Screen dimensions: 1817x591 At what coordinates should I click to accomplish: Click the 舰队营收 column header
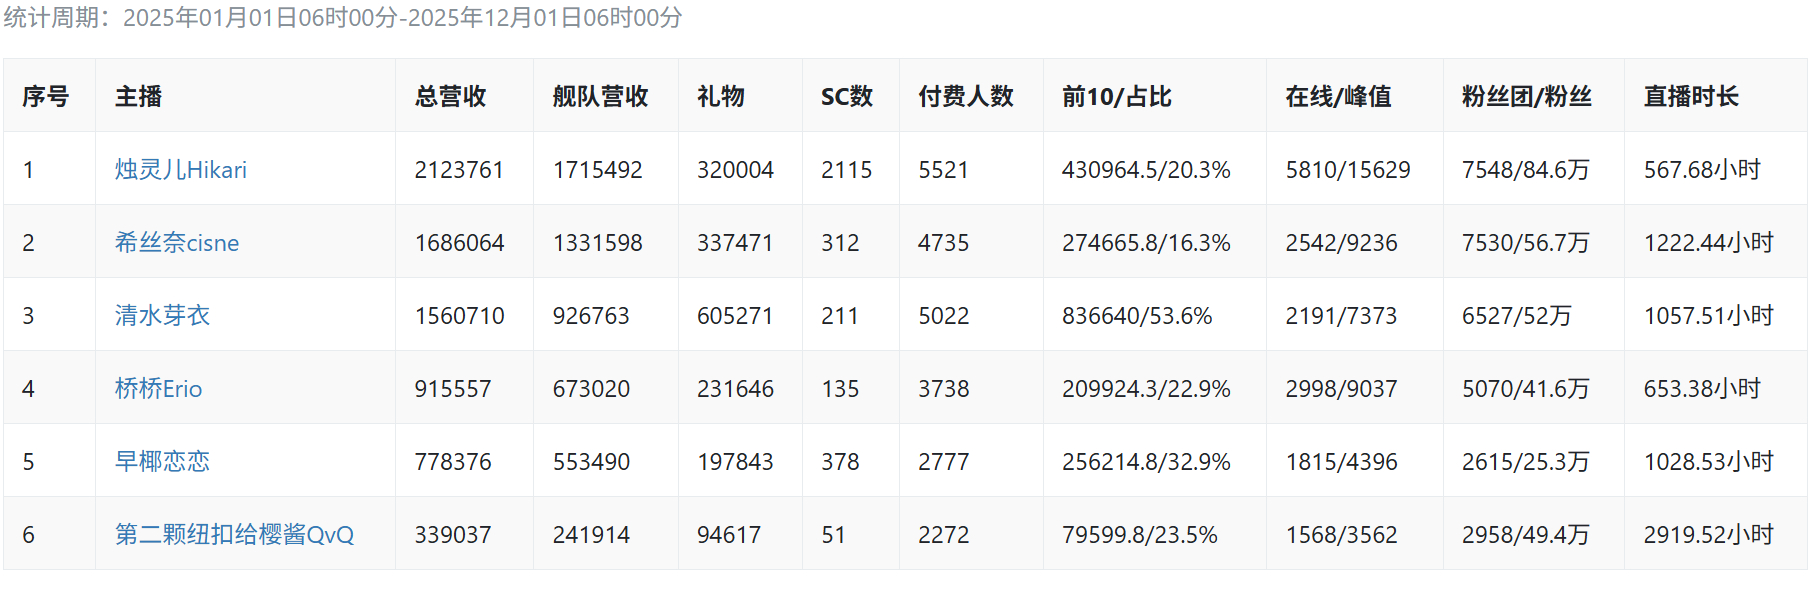click(x=600, y=97)
